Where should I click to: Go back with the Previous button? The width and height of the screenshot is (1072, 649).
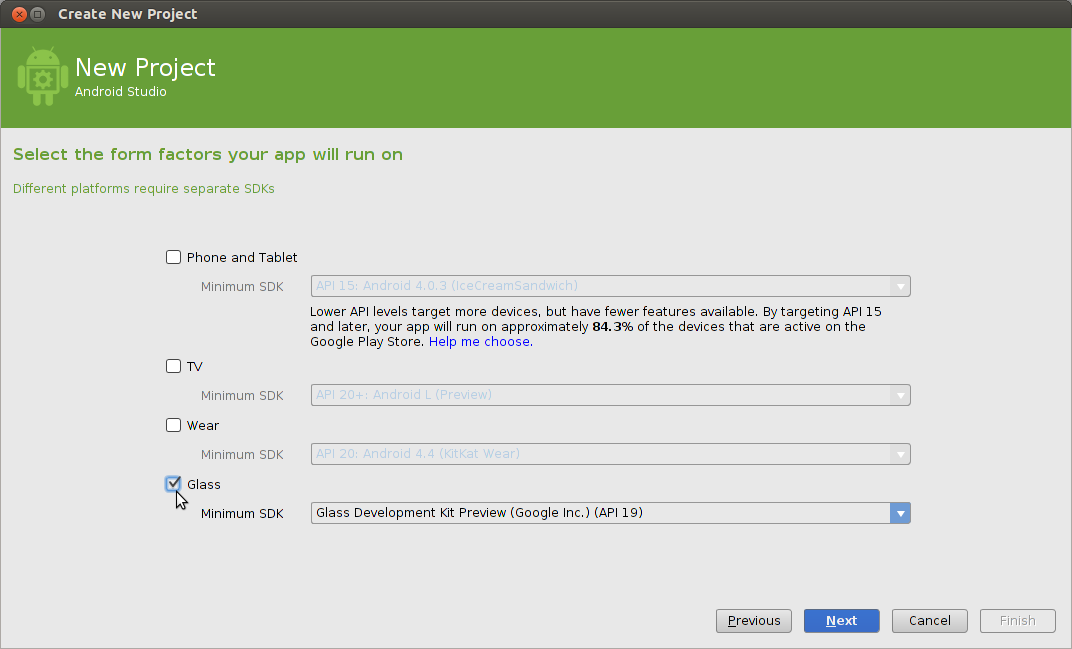click(x=754, y=621)
